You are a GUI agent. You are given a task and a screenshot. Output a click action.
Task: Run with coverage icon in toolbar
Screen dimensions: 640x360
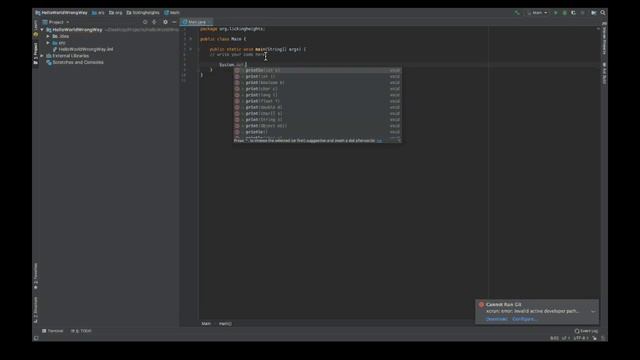pos(573,13)
